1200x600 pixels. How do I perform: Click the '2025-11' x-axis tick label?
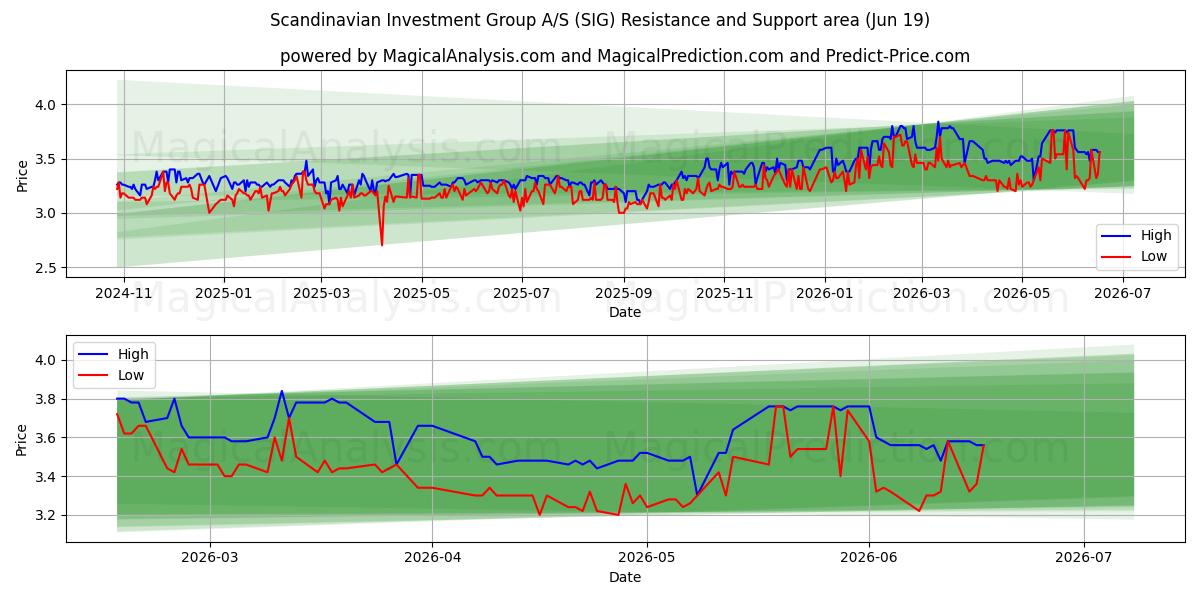click(x=724, y=293)
